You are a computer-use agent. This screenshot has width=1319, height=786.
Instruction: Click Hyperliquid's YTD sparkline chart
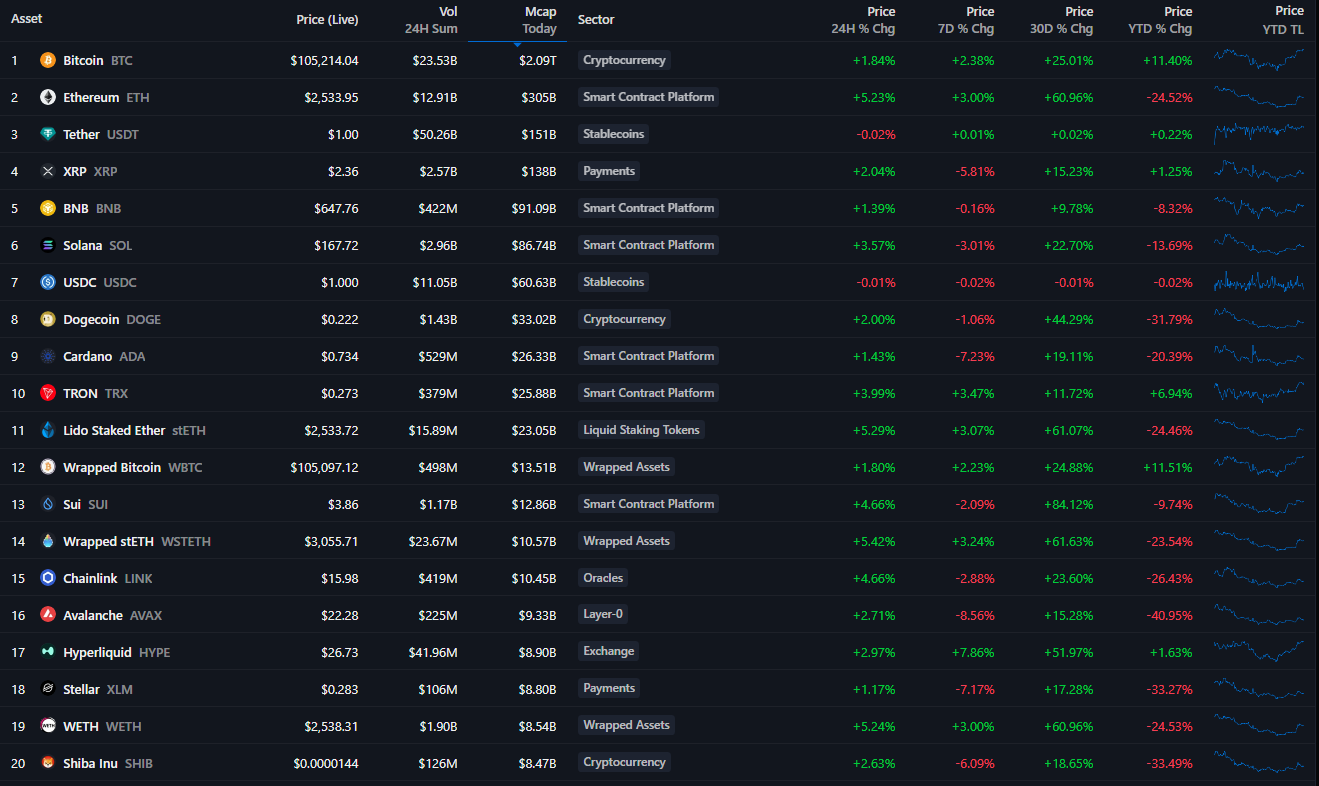(x=1259, y=652)
